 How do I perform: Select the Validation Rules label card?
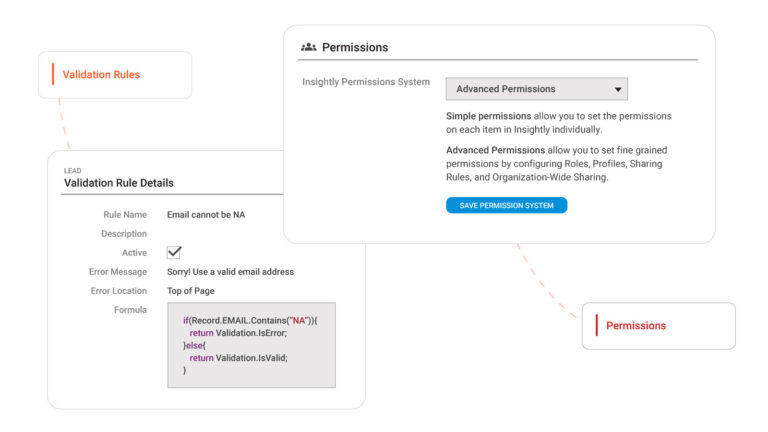(x=115, y=75)
